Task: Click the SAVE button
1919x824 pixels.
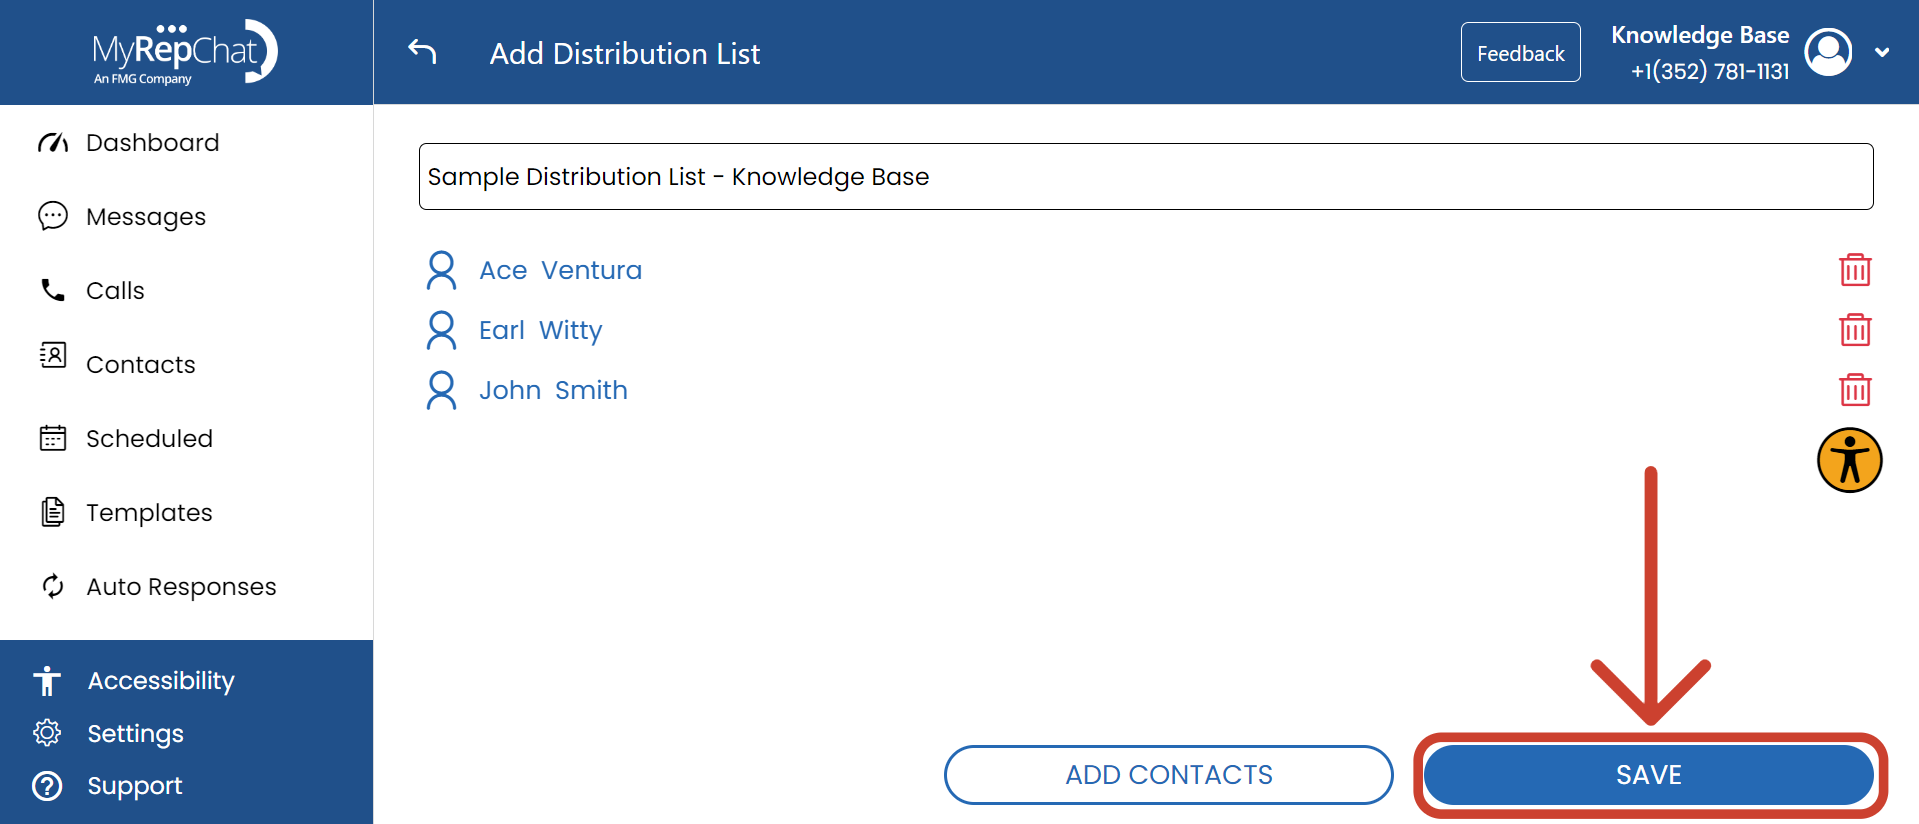Action: (x=1648, y=774)
